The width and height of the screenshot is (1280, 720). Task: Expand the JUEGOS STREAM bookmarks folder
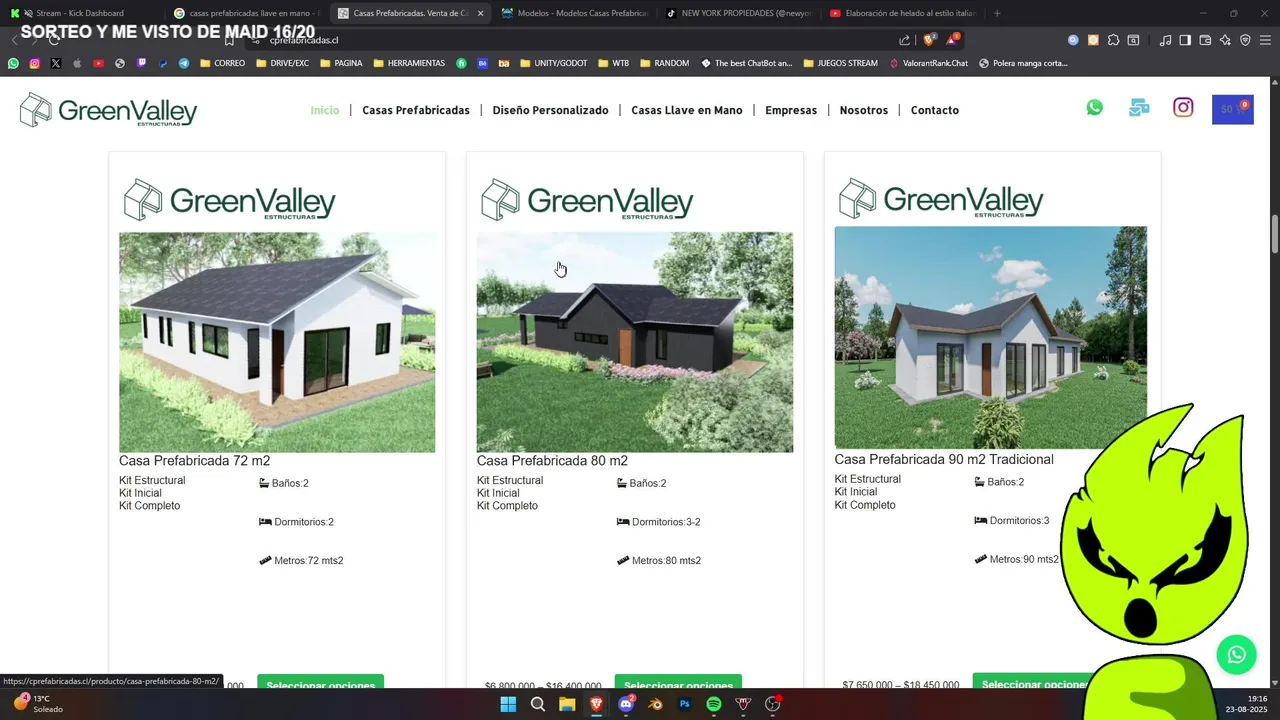coord(841,63)
